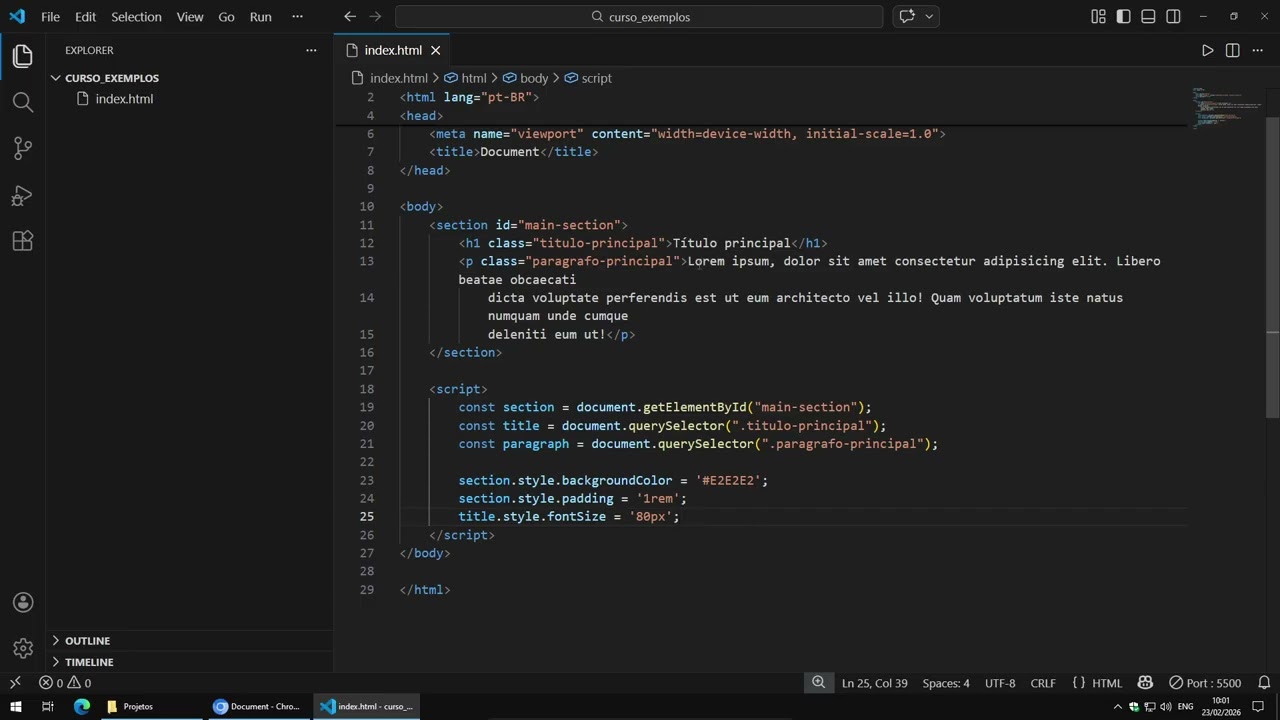1280x720 pixels.
Task: Open the Accounts menu icon
Action: (x=22, y=603)
